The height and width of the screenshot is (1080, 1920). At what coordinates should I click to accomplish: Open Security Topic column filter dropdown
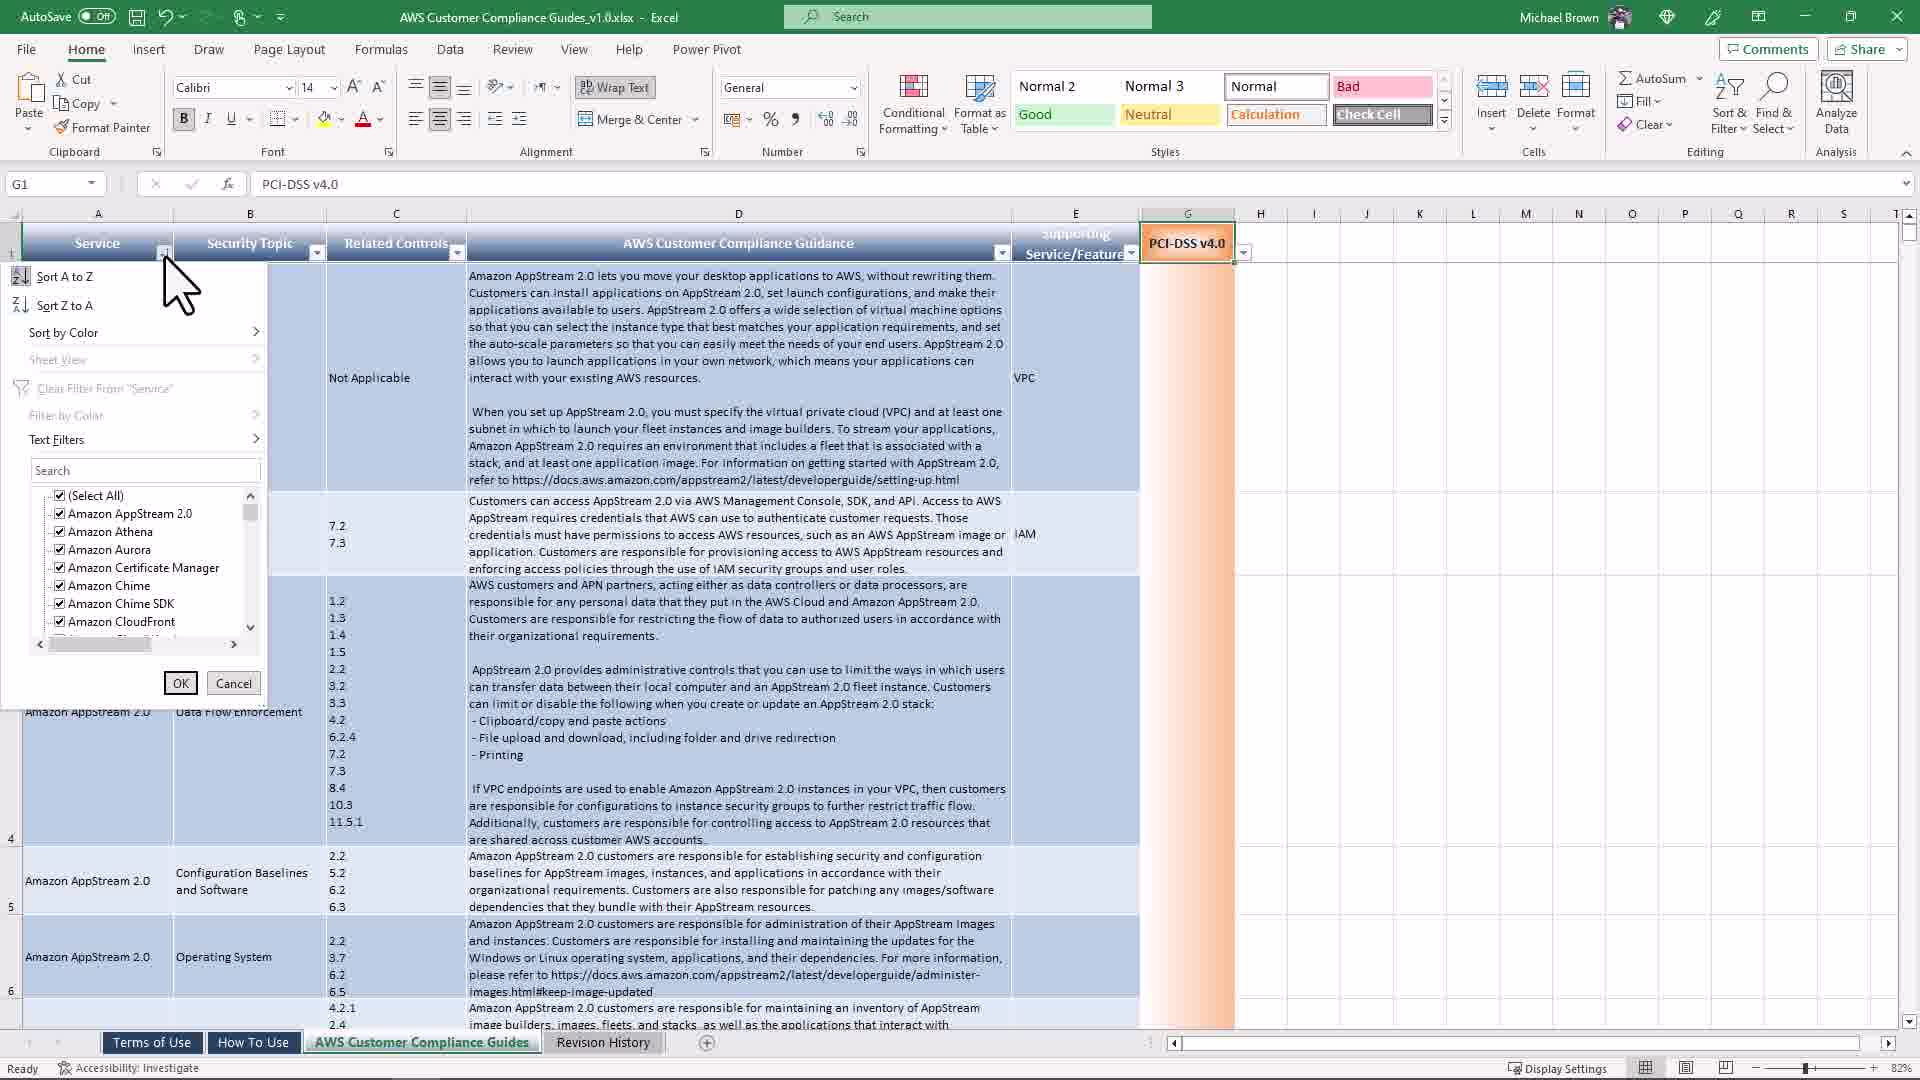[x=317, y=253]
